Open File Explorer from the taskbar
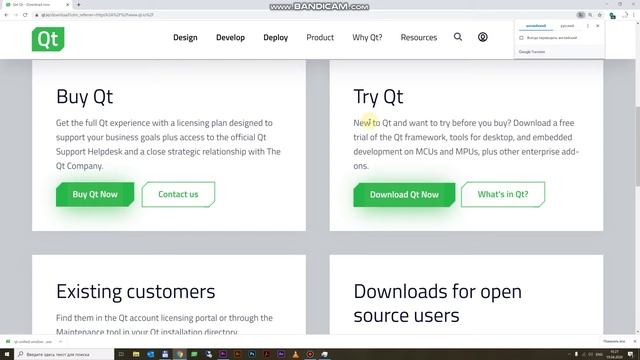 click(x=136, y=354)
